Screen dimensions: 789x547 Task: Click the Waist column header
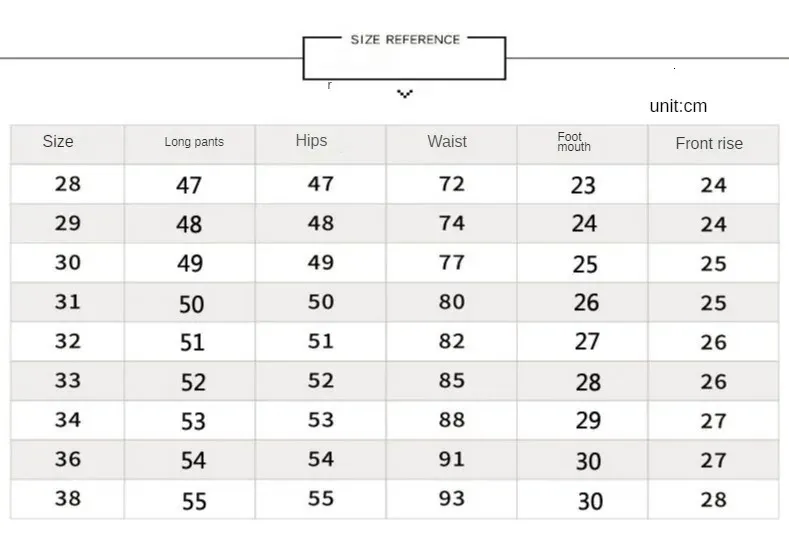447,142
